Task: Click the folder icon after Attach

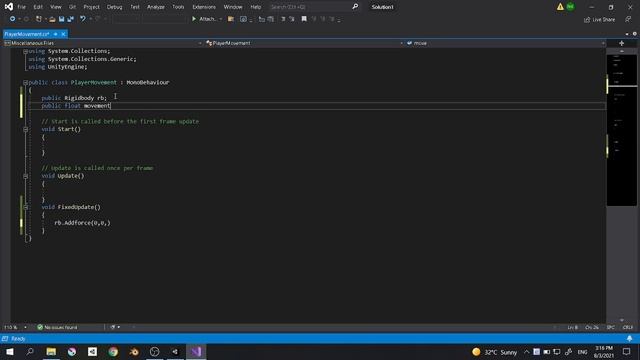Action: tap(231, 19)
